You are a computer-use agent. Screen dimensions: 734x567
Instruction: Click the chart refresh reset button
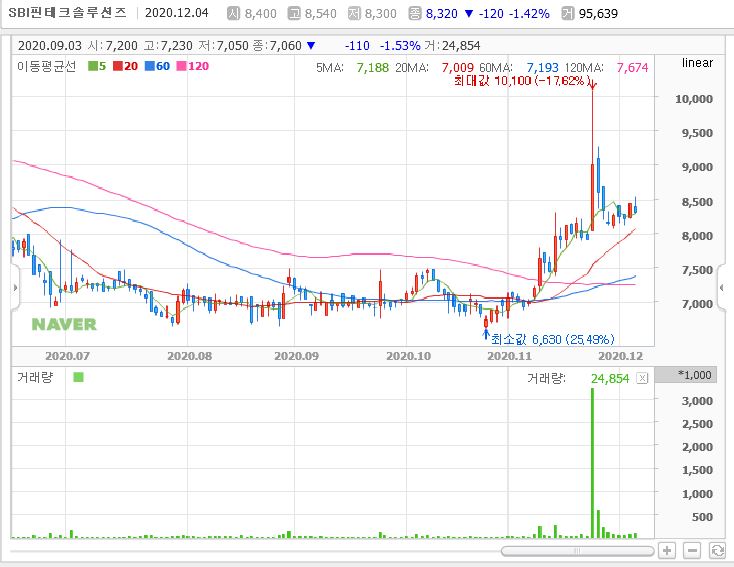717,551
